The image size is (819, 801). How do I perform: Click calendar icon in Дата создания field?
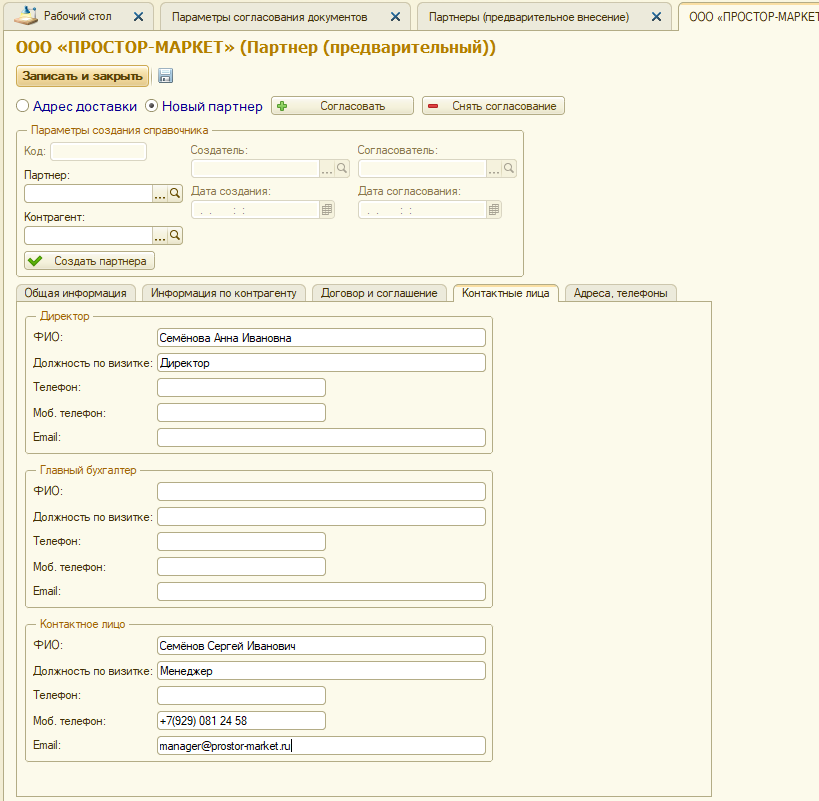click(x=326, y=210)
